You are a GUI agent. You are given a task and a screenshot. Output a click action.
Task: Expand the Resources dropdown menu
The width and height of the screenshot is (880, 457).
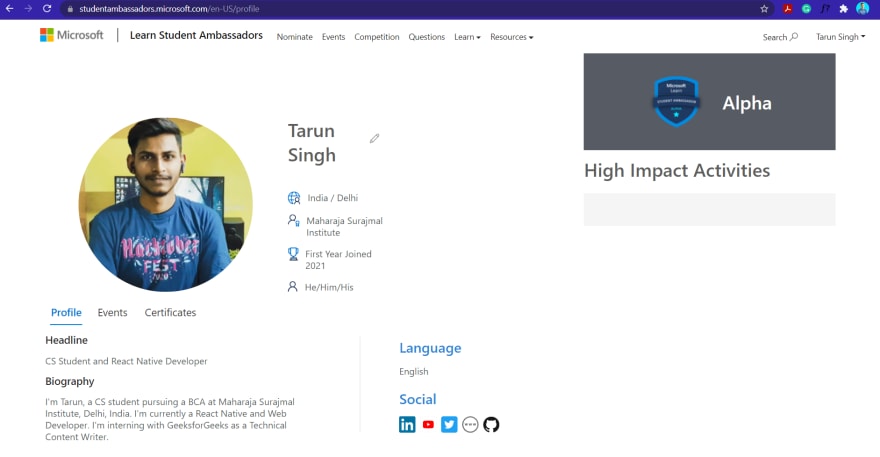pos(511,36)
